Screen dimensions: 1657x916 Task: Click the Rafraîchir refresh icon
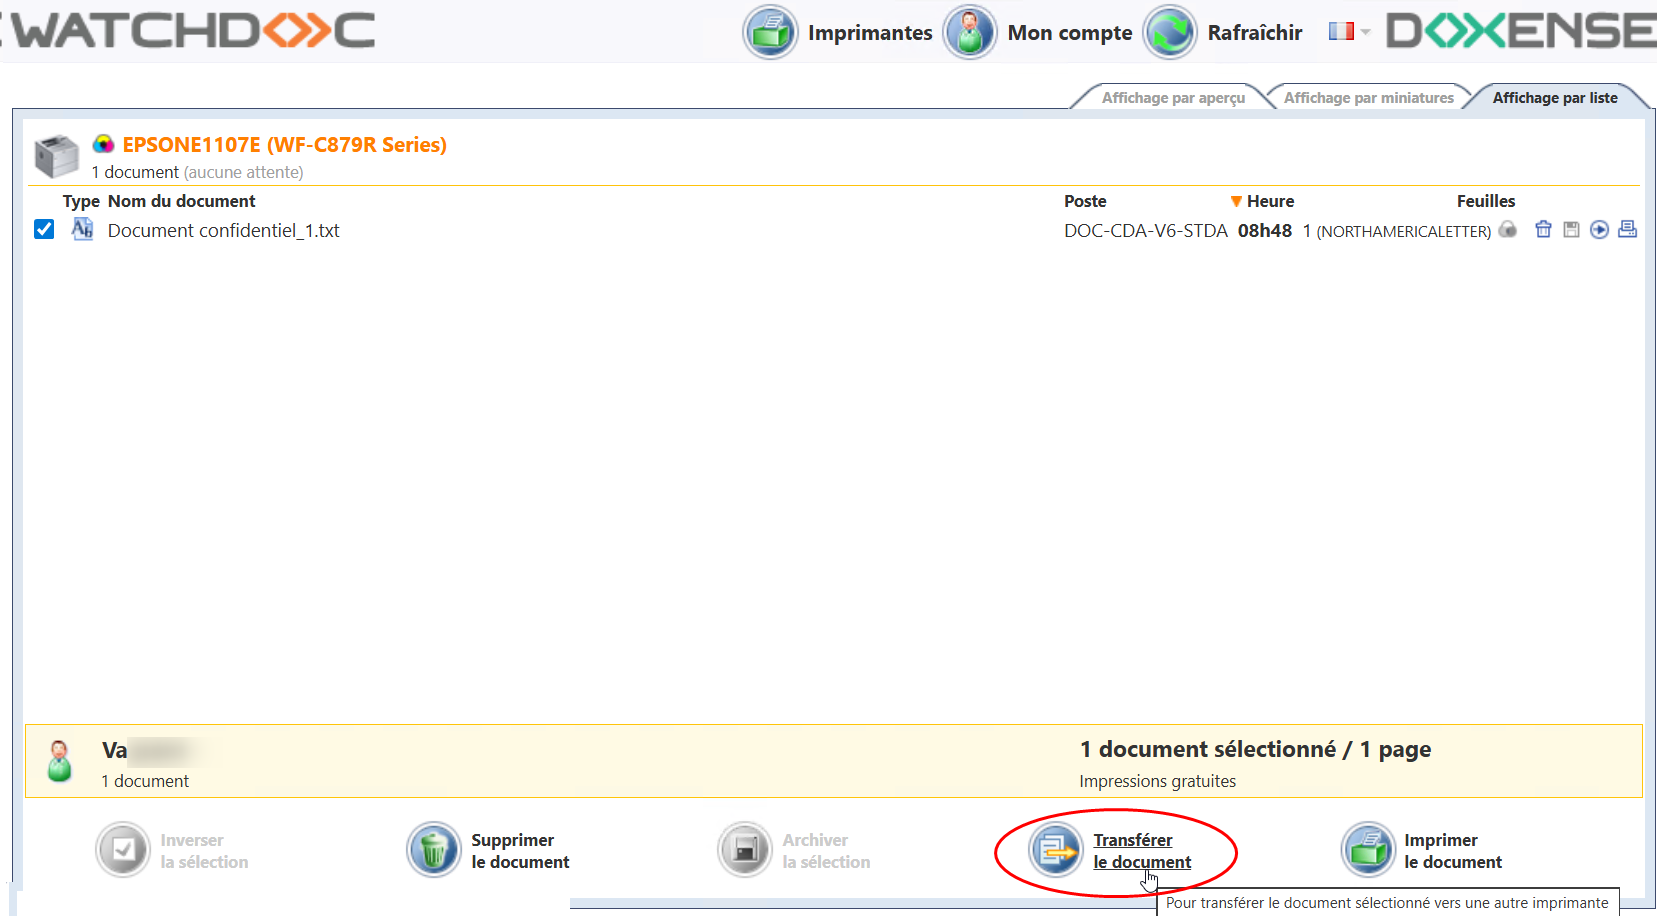click(x=1169, y=33)
